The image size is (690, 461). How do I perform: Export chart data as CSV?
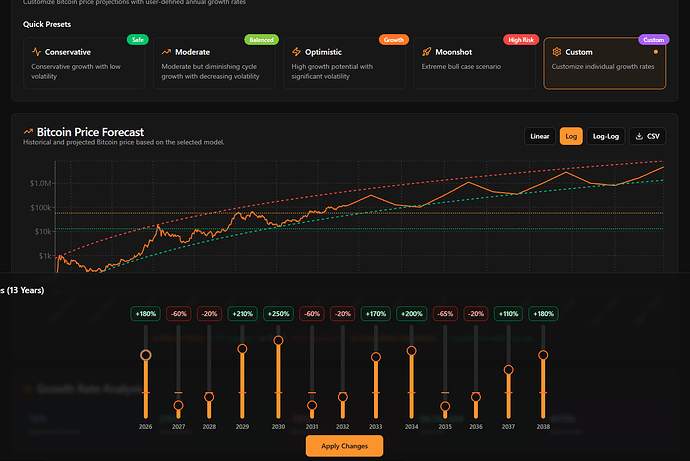647,136
